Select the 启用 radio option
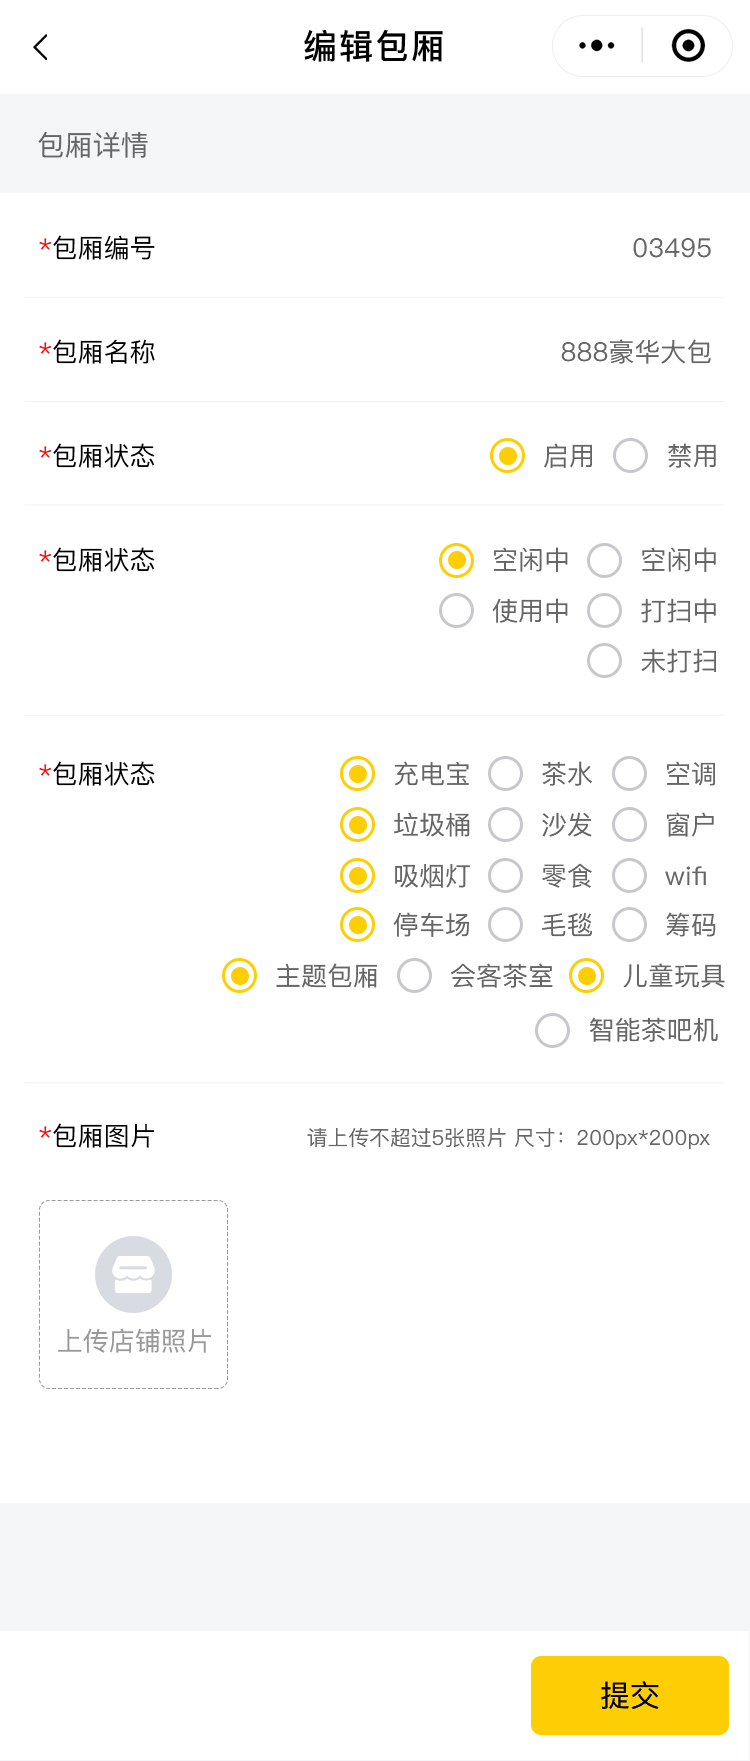750x1761 pixels. click(x=508, y=456)
